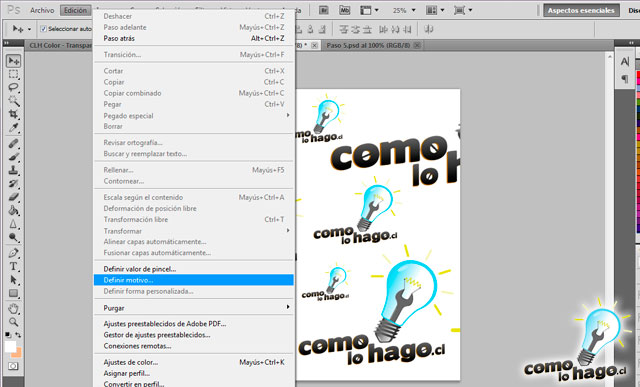
Task: Click Distribute left edges icon
Action: click(383, 29)
